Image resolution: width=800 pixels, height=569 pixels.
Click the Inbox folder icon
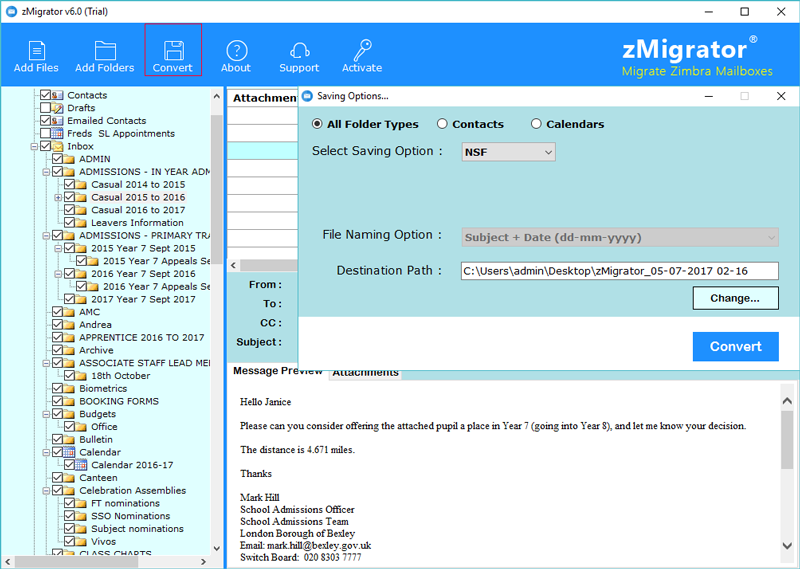click(x=57, y=146)
